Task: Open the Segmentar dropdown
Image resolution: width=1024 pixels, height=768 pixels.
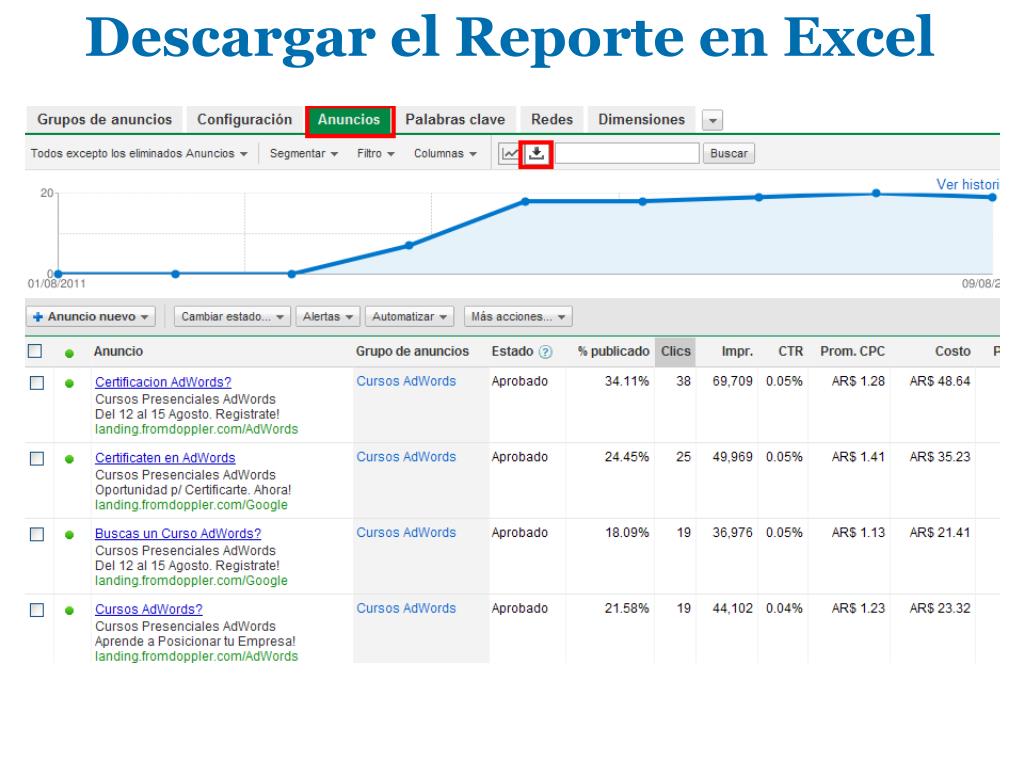Action: [304, 153]
